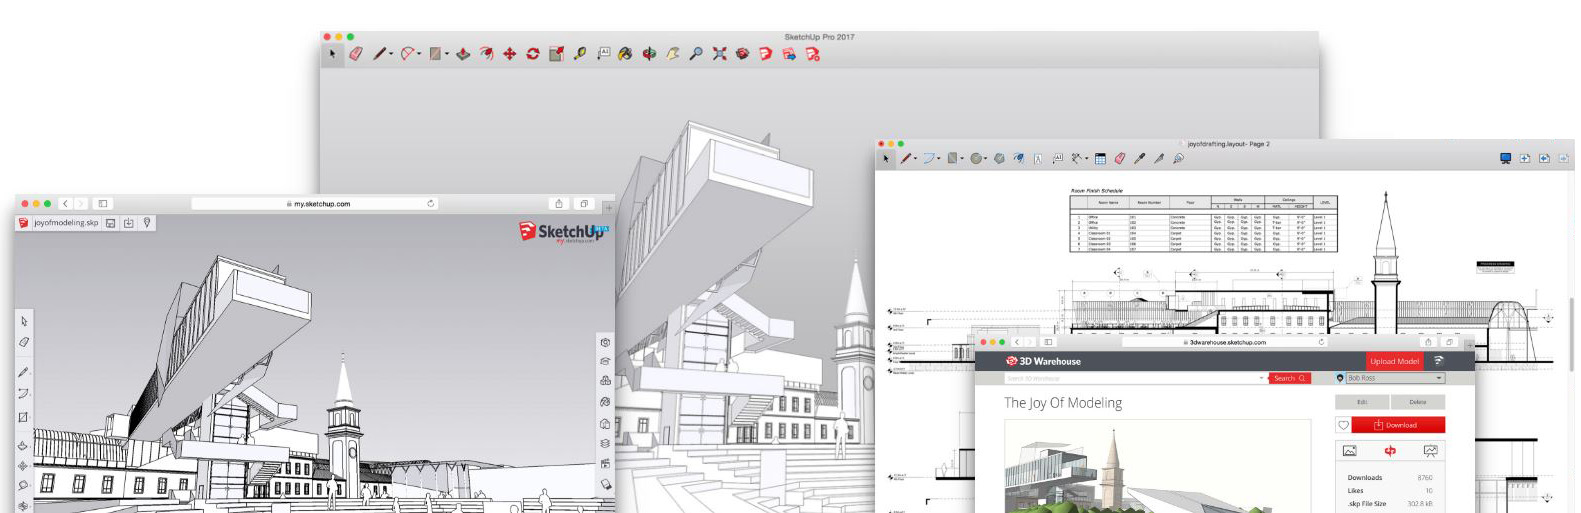Pick the Line pencil tool in SketchUp Pro

pos(379,54)
